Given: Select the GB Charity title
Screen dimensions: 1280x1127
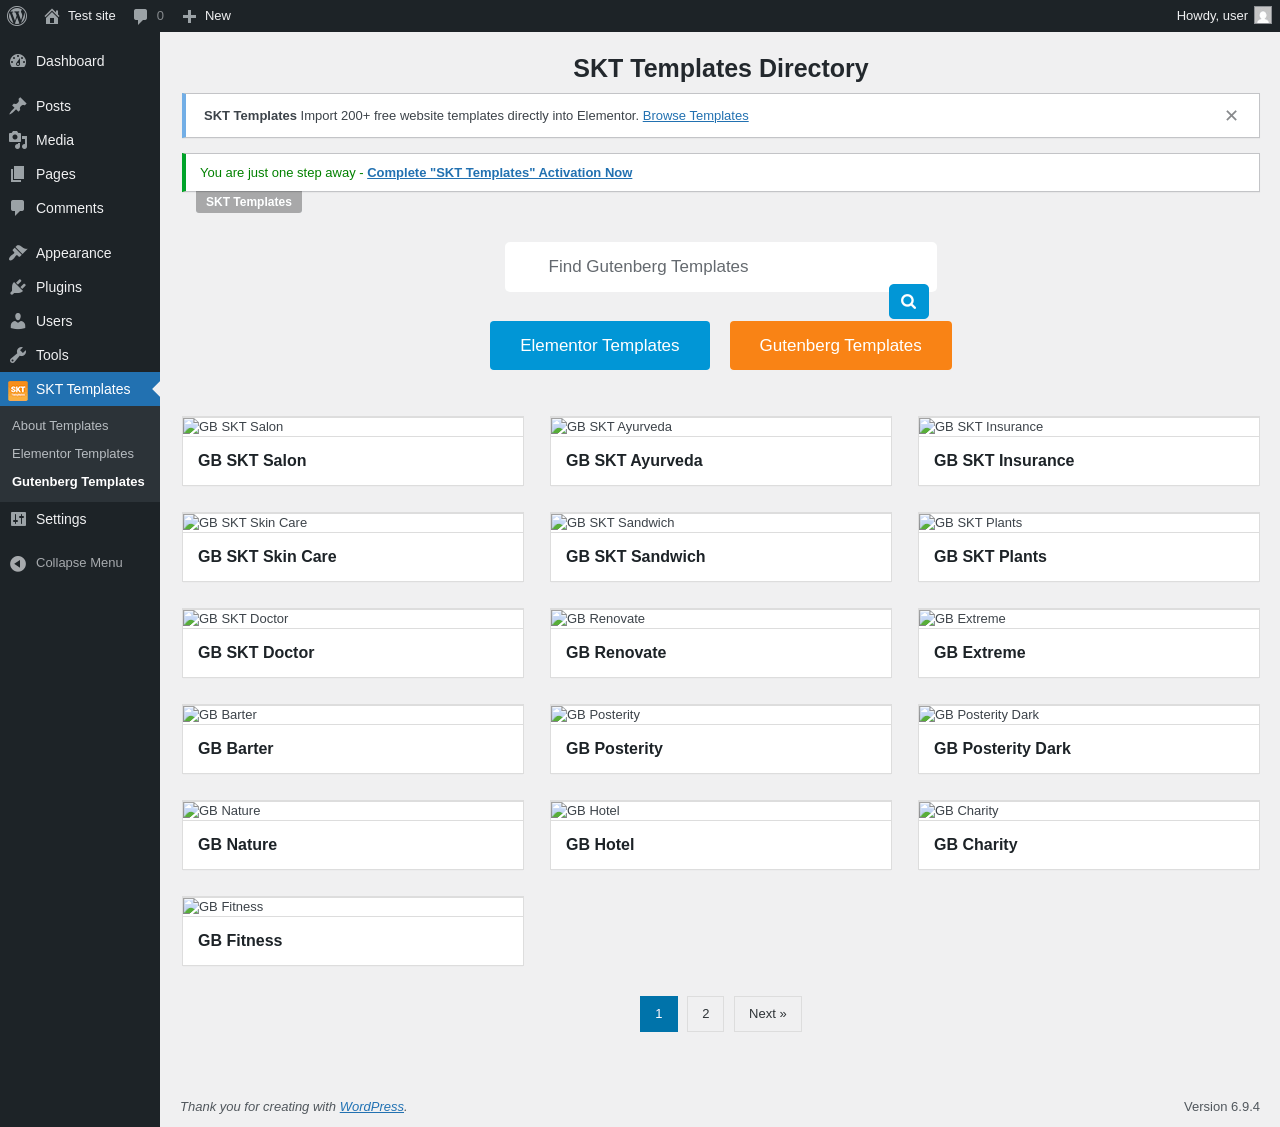Looking at the screenshot, I should (976, 845).
